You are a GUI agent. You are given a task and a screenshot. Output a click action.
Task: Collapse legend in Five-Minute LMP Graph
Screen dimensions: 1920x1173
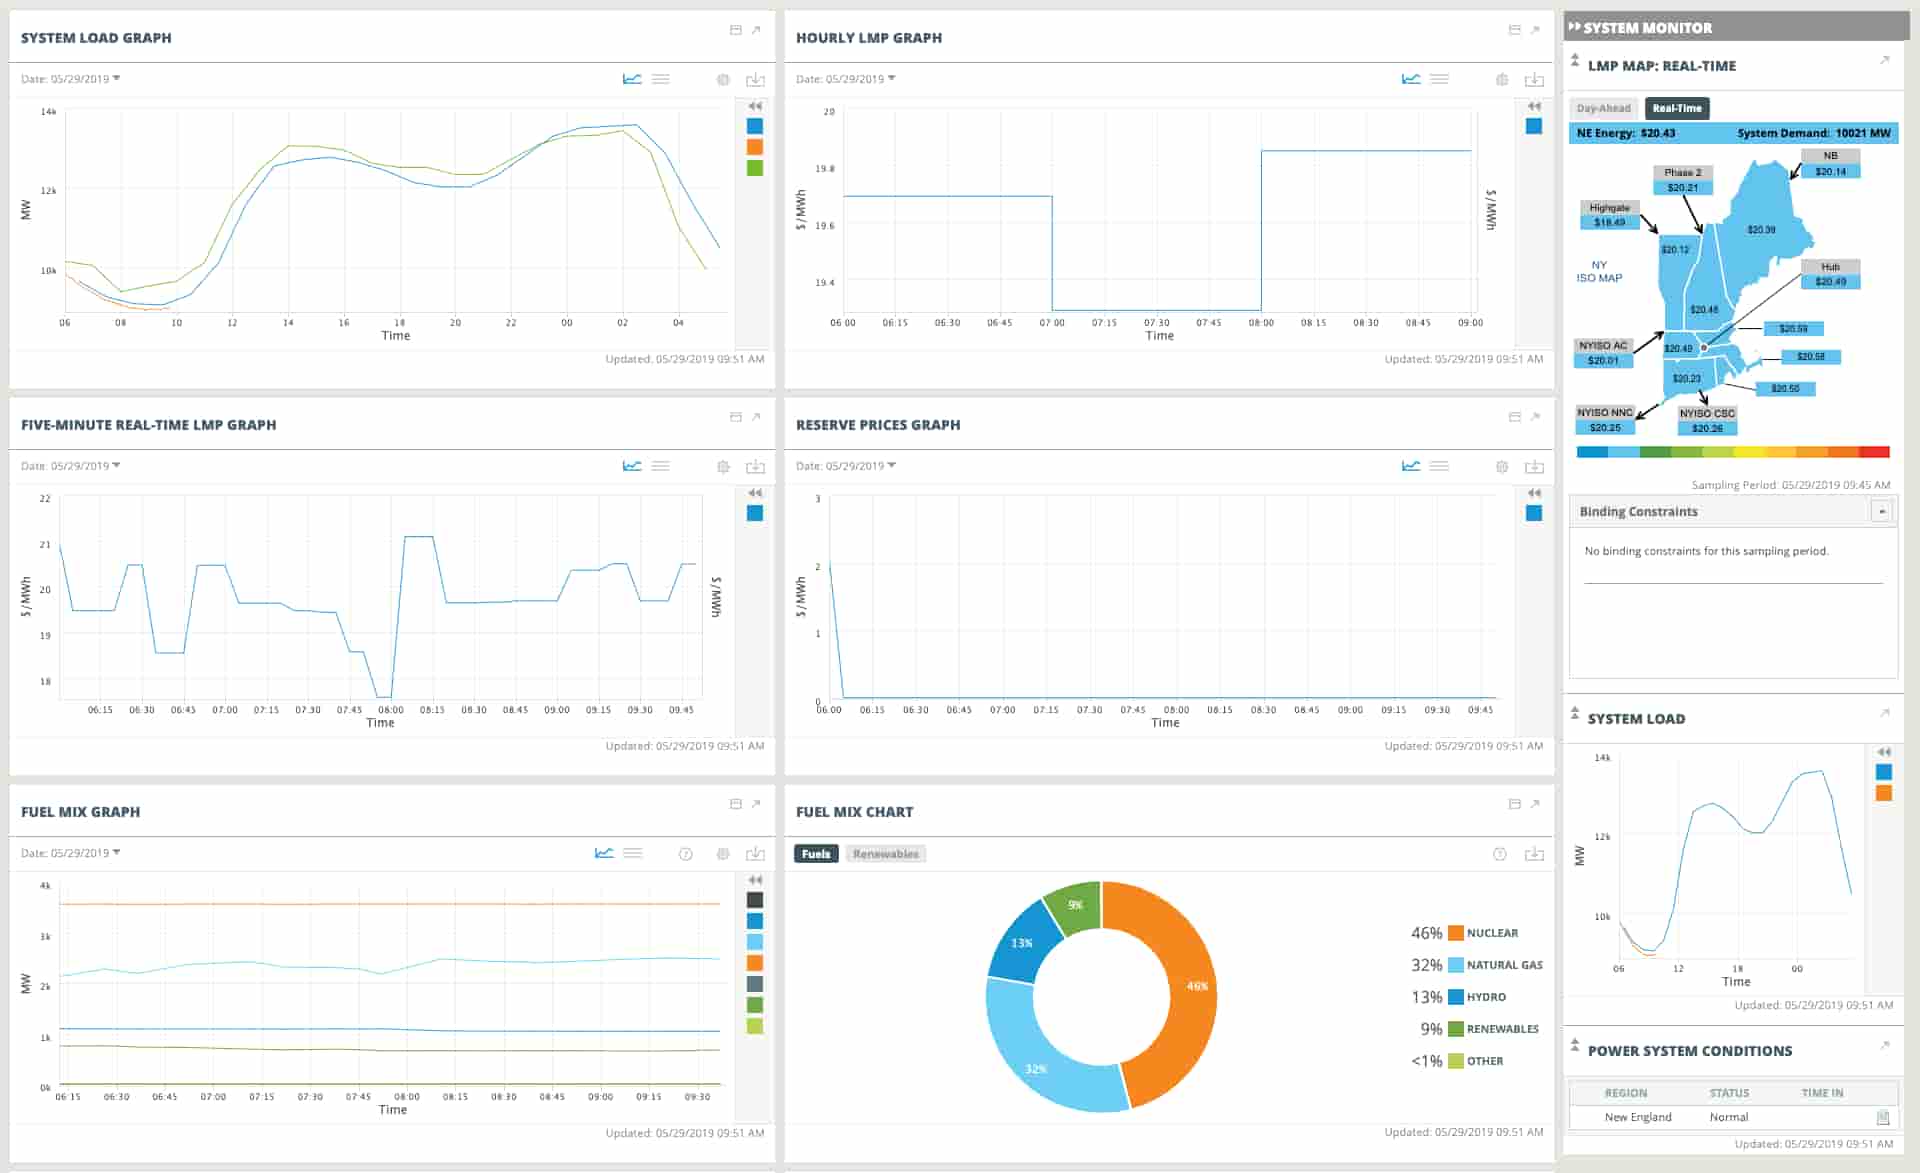[755, 493]
